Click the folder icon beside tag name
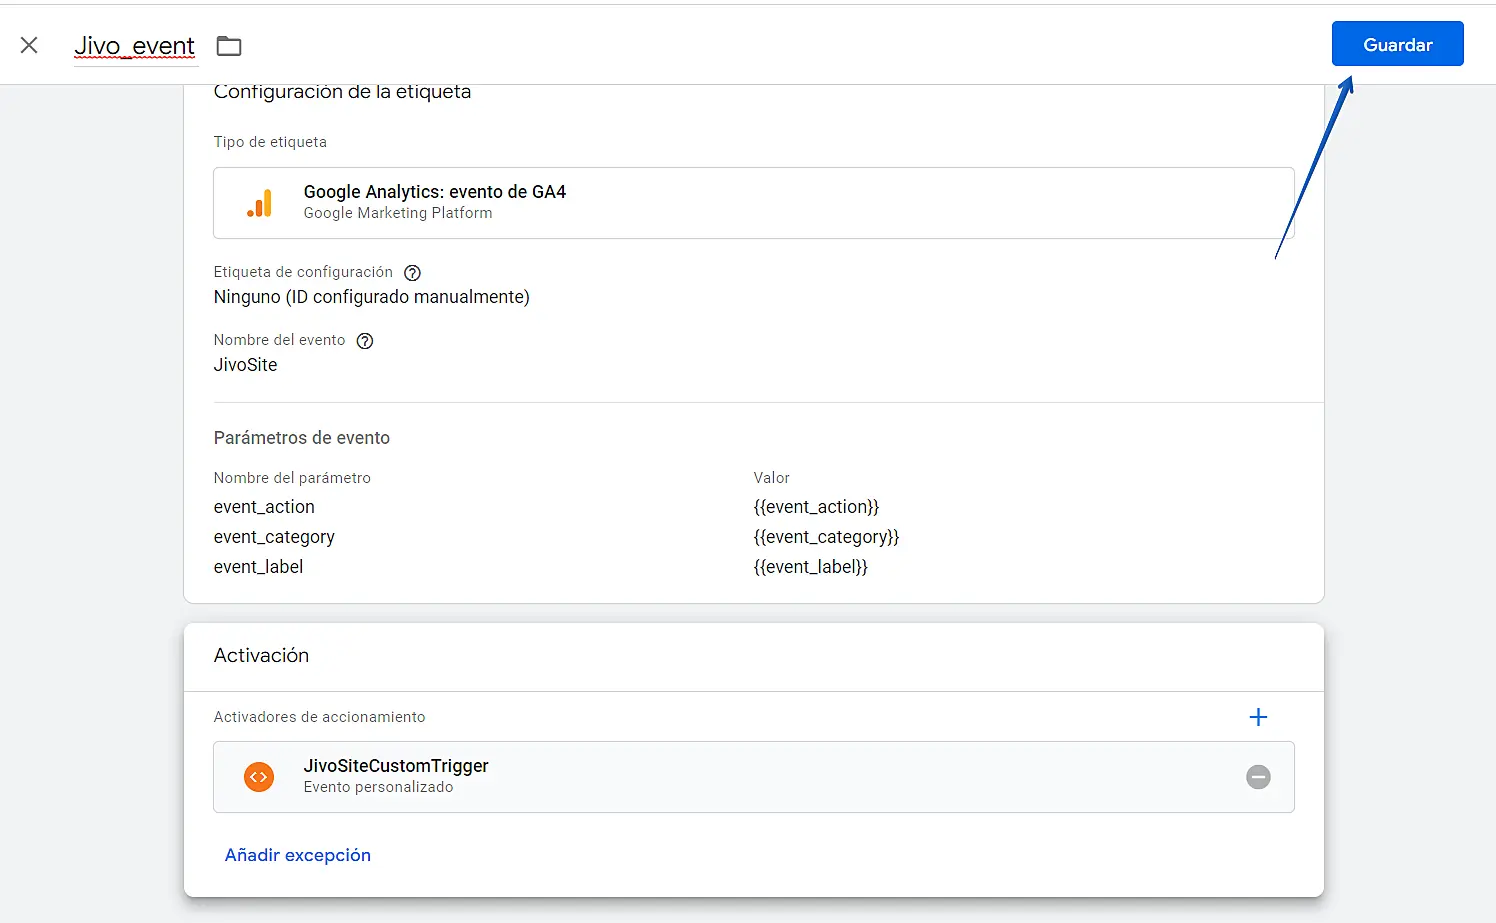 pos(229,46)
